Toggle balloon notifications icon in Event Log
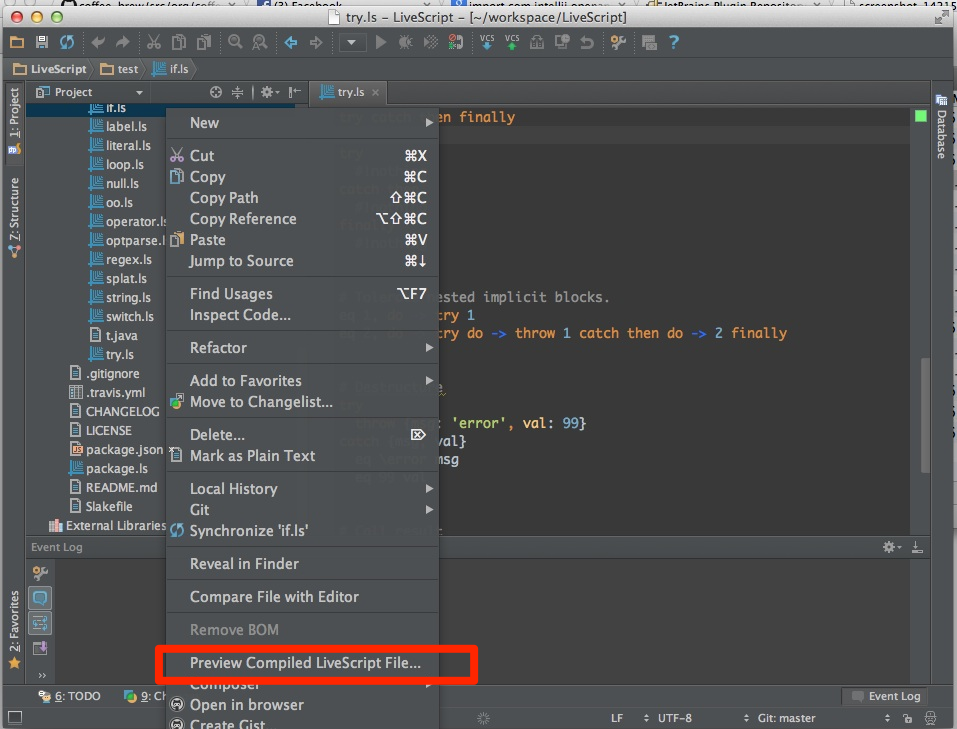The height and width of the screenshot is (729, 957). pos(41,598)
